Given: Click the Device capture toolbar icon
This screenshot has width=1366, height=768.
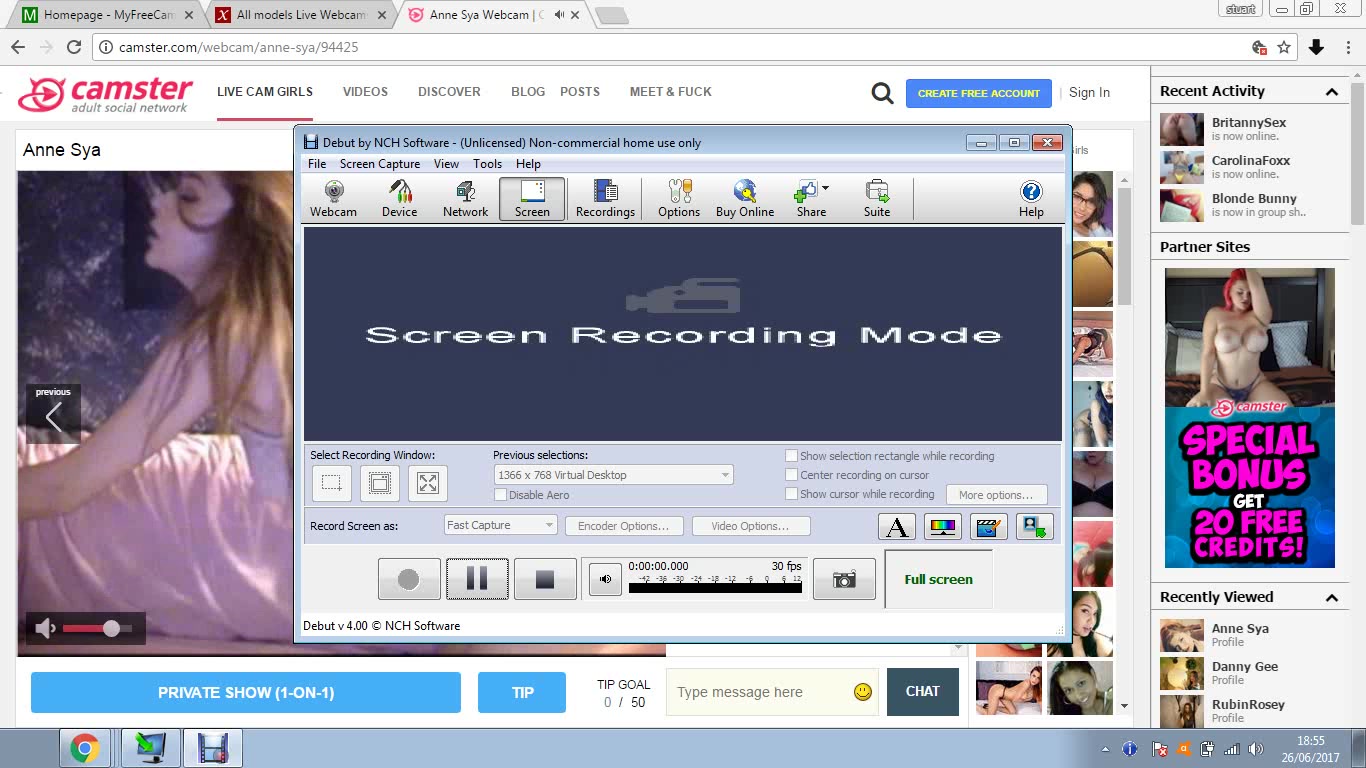Looking at the screenshot, I should [x=399, y=198].
